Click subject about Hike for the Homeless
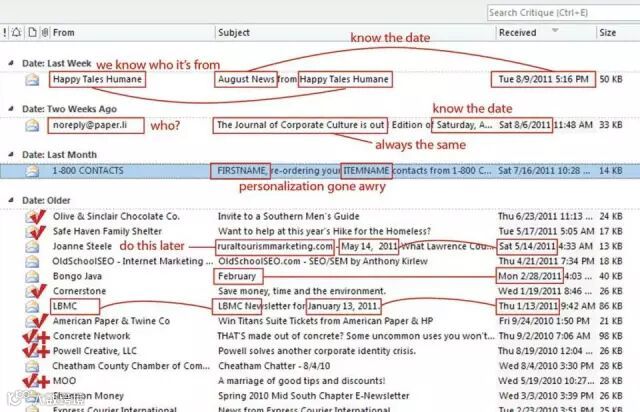The width and height of the screenshot is (640, 412). point(324,232)
